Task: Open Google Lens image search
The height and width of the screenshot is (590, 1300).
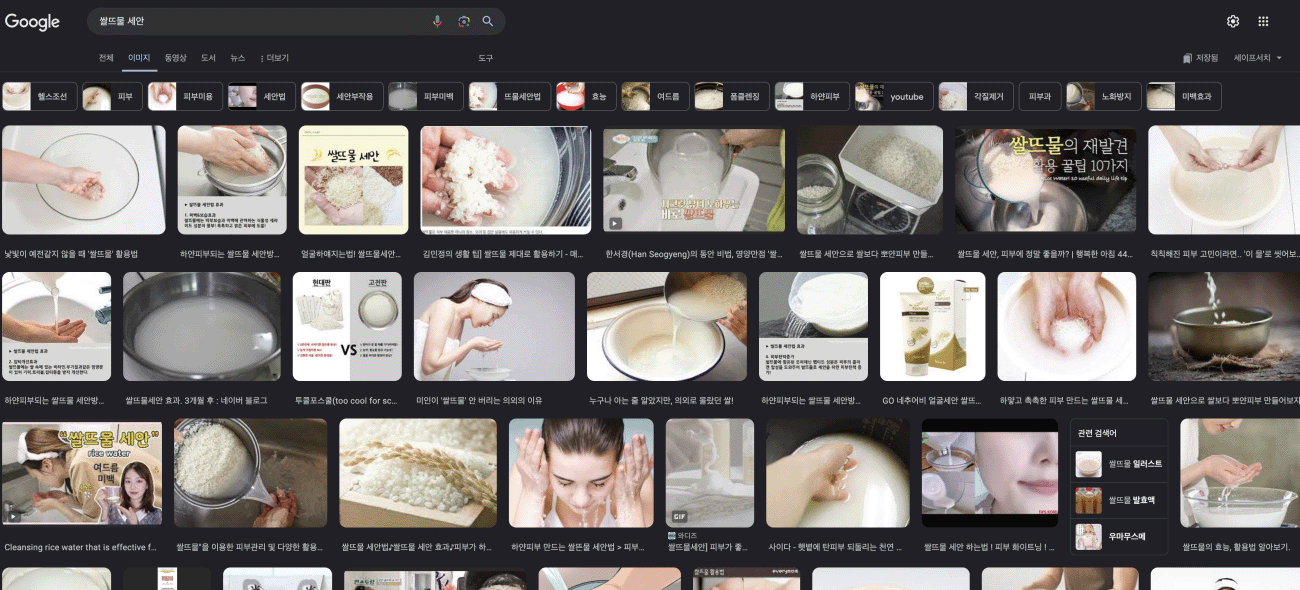Action: coord(463,21)
